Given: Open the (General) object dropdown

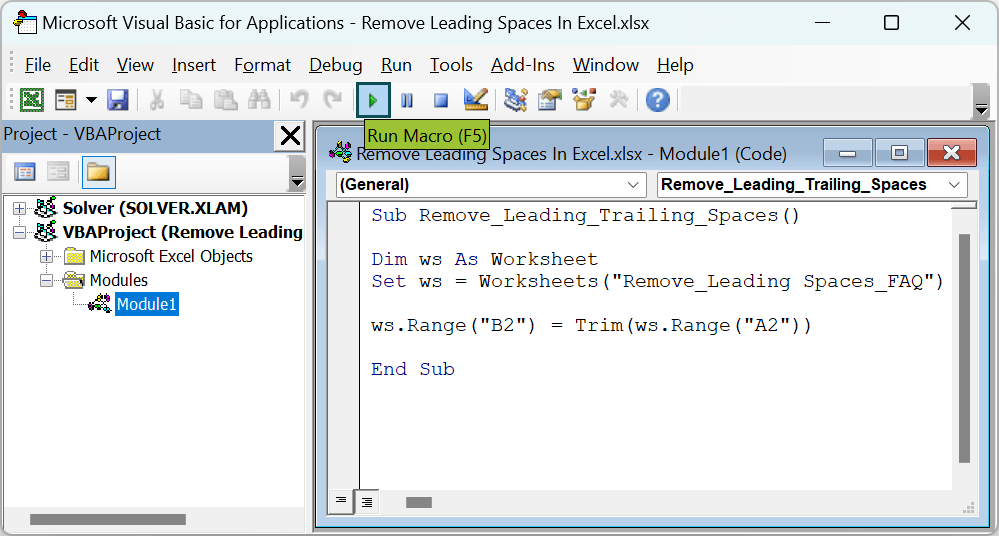Looking at the screenshot, I should (x=491, y=185).
